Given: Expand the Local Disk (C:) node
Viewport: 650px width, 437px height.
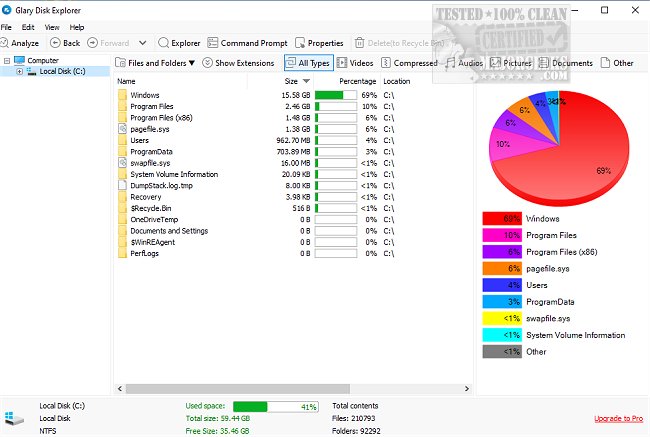Looking at the screenshot, I should point(19,71).
